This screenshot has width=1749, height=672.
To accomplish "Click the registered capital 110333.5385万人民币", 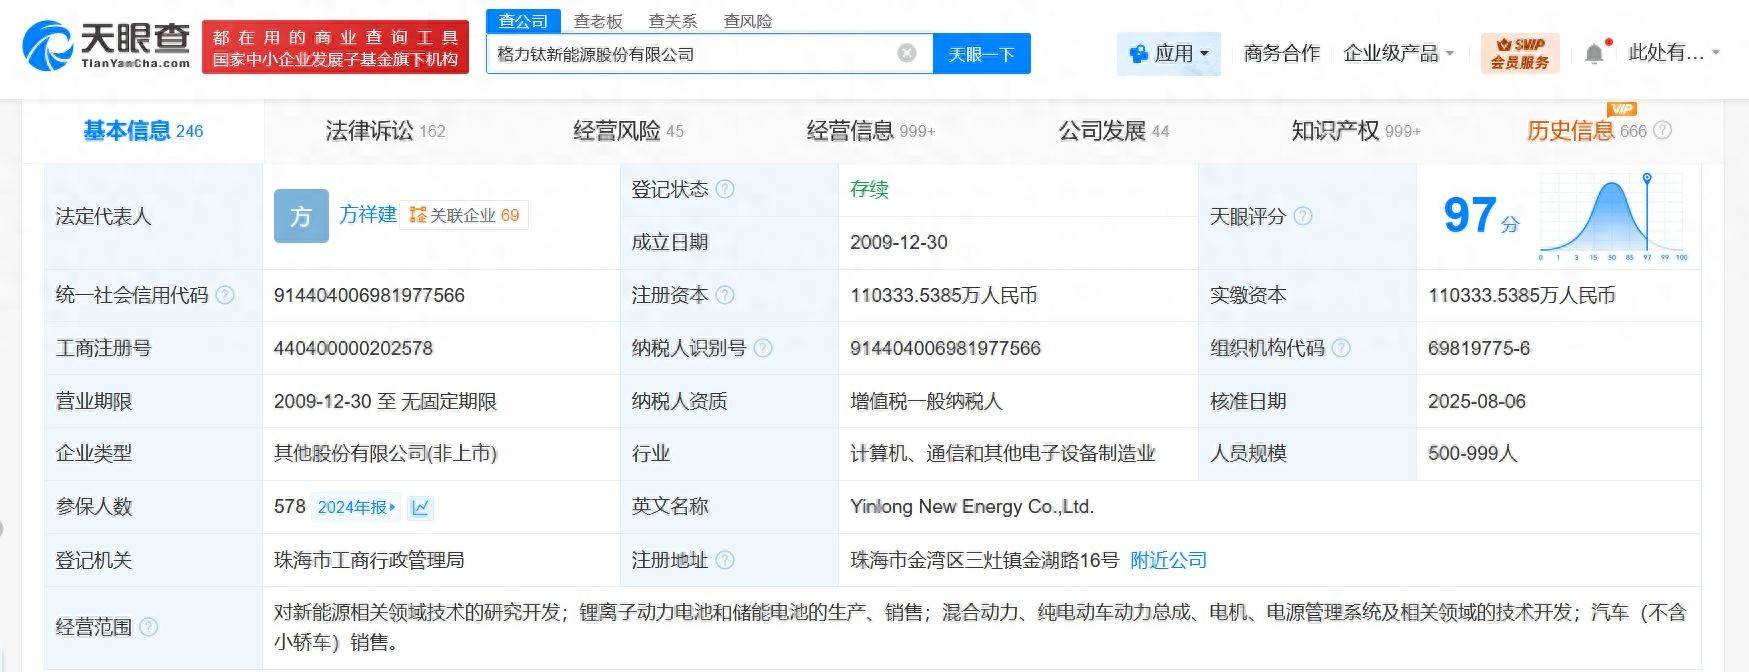I will (943, 295).
